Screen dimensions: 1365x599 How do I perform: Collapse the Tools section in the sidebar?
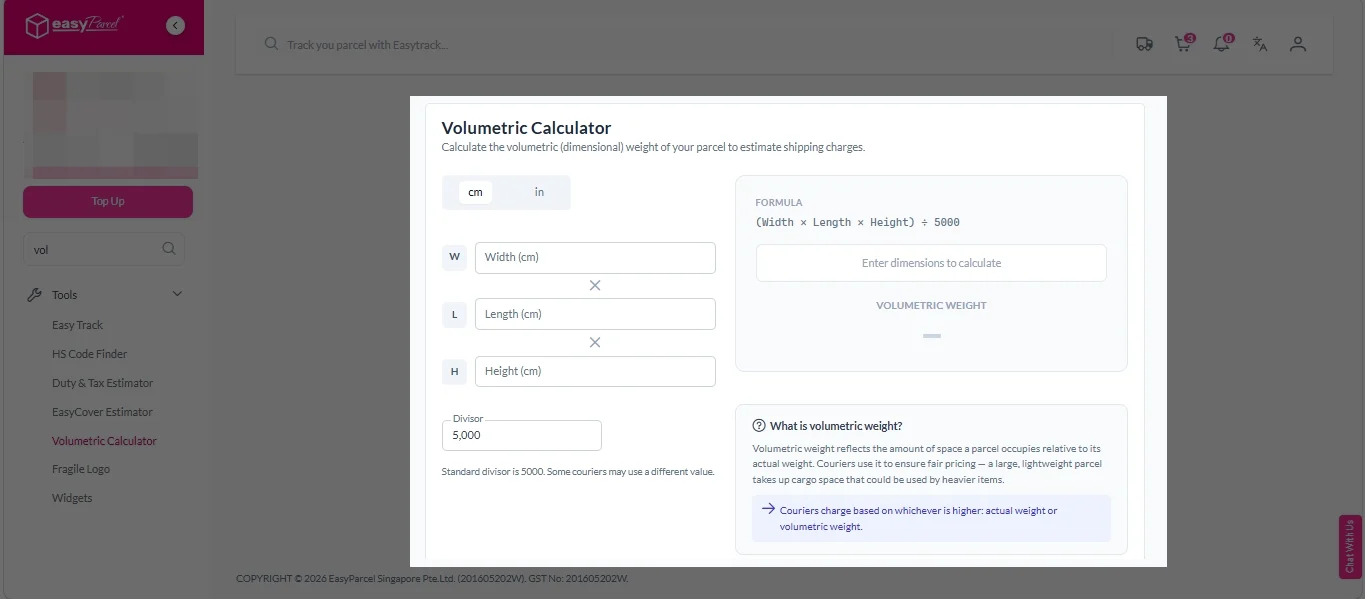tap(176, 293)
